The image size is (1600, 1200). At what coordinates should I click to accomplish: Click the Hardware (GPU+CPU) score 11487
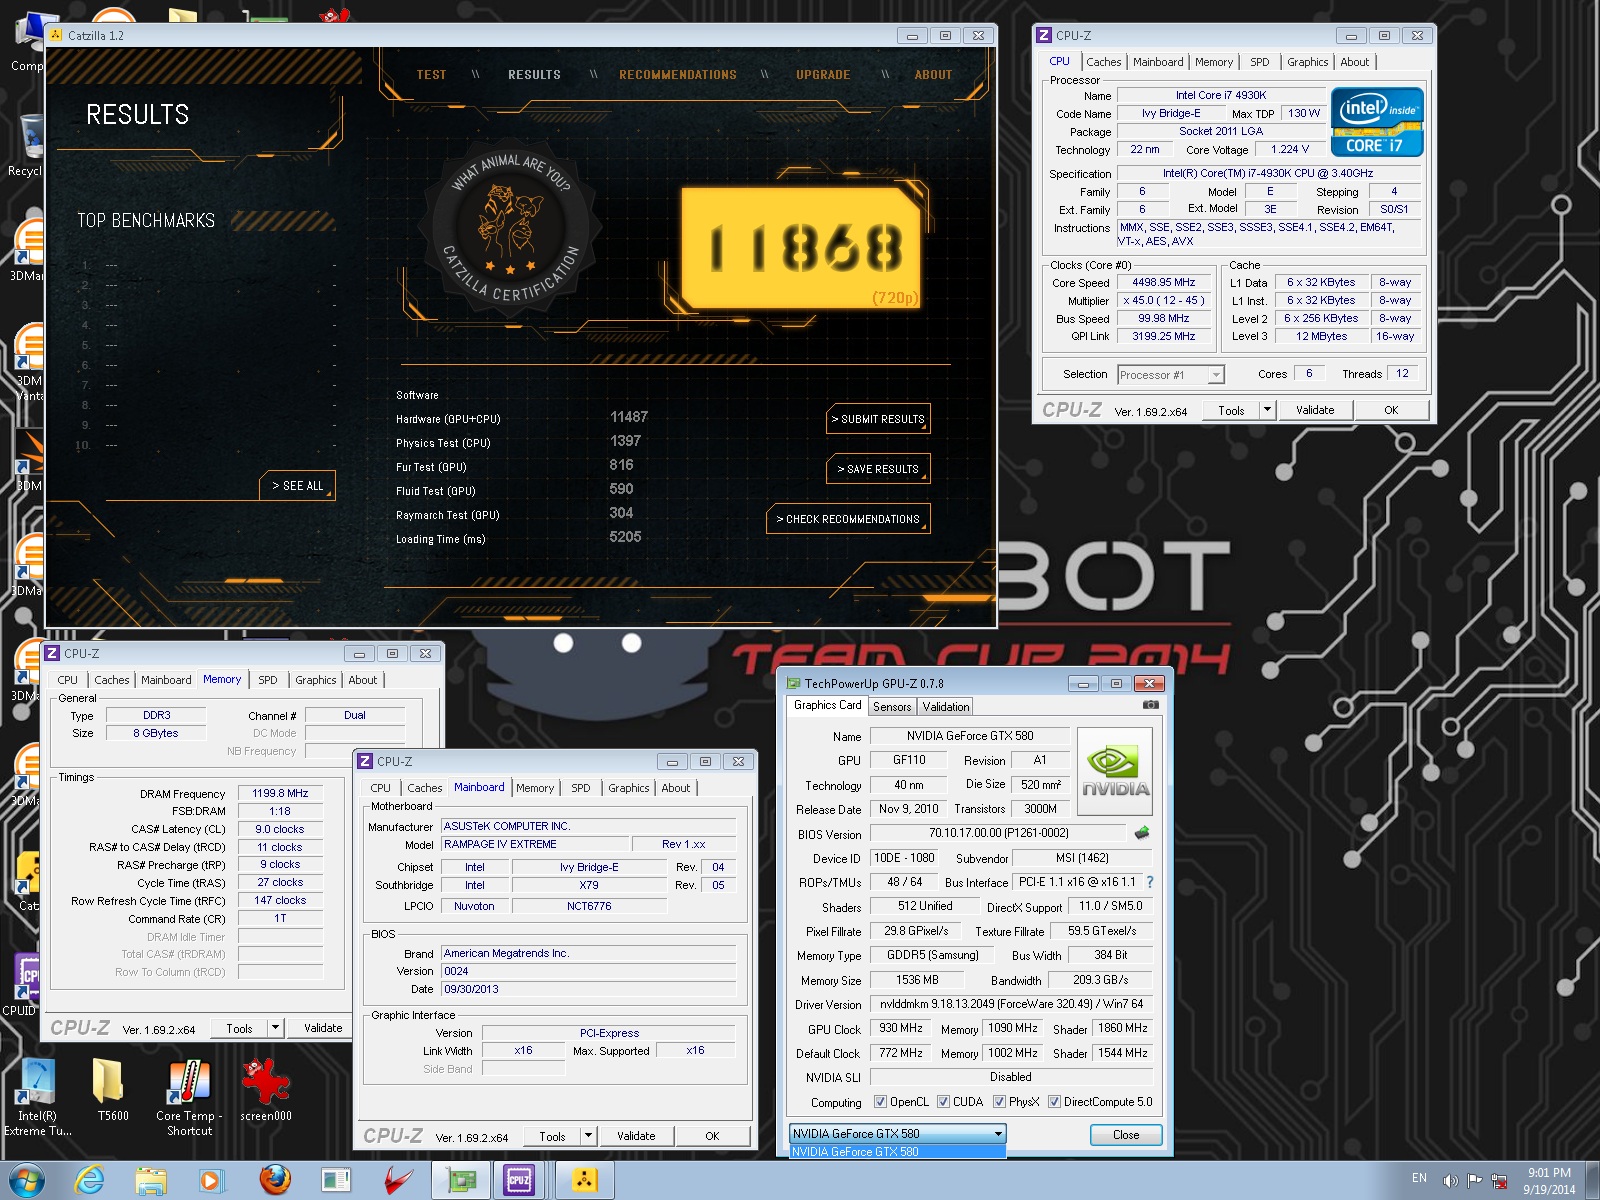pos(629,417)
